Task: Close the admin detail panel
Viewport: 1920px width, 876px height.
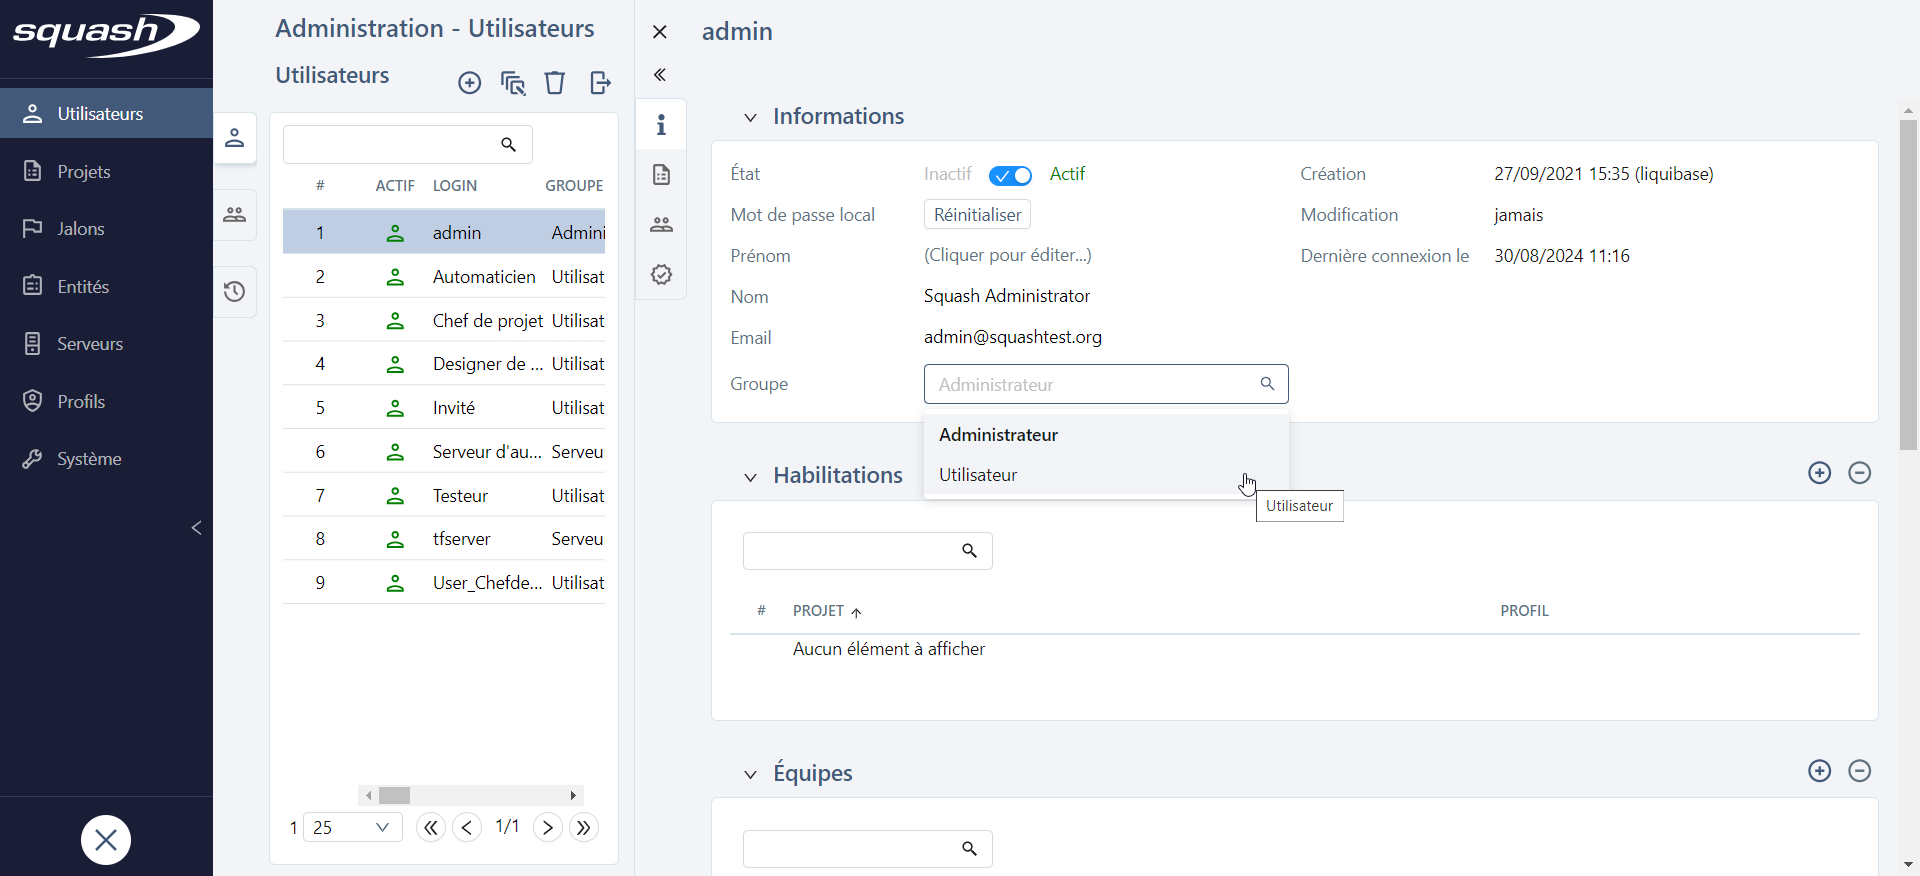Action: (x=660, y=32)
